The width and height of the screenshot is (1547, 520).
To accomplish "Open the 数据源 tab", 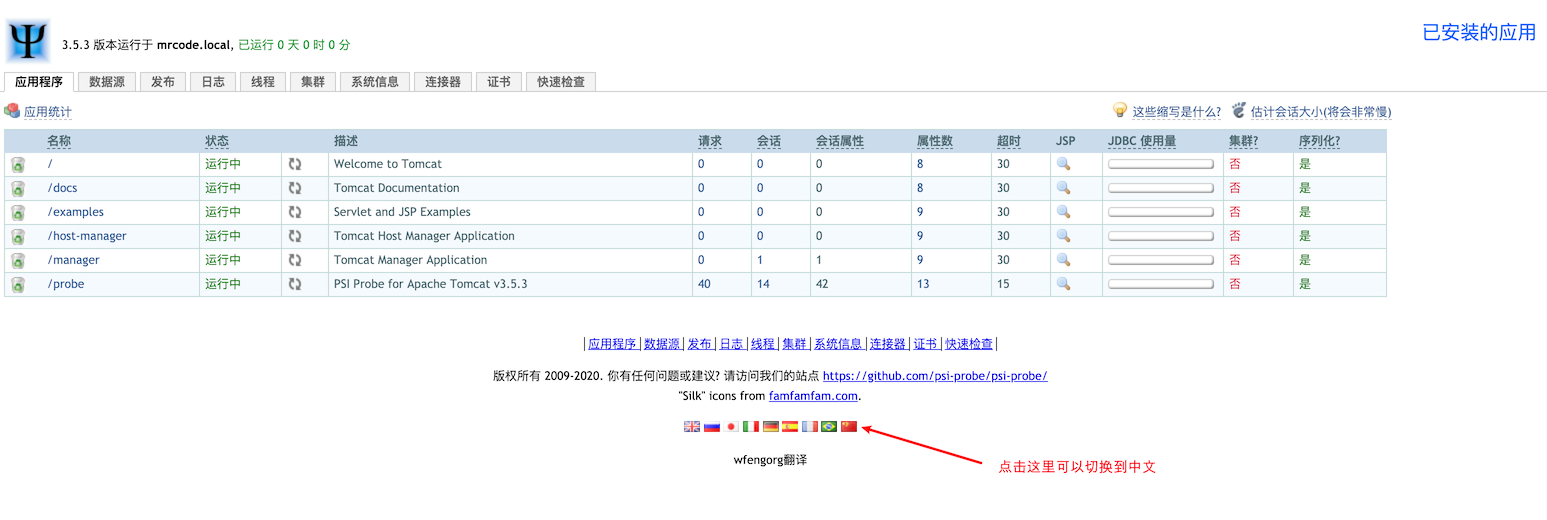I will point(106,82).
